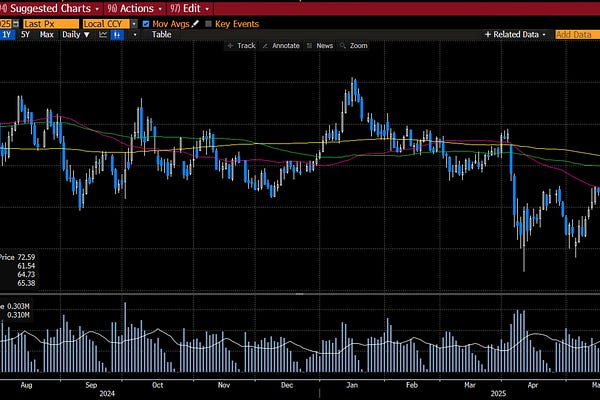
Task: Open the Related Data dropdown
Action: pyautogui.click(x=515, y=34)
